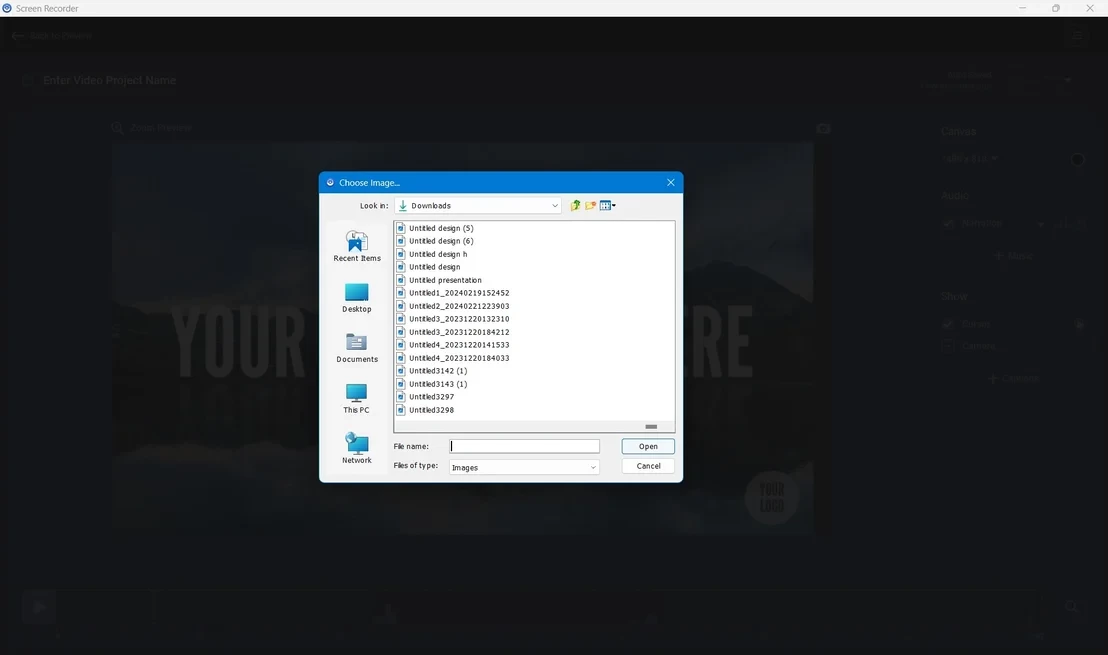Click the Screen Recorder app icon

click(x=7, y=8)
